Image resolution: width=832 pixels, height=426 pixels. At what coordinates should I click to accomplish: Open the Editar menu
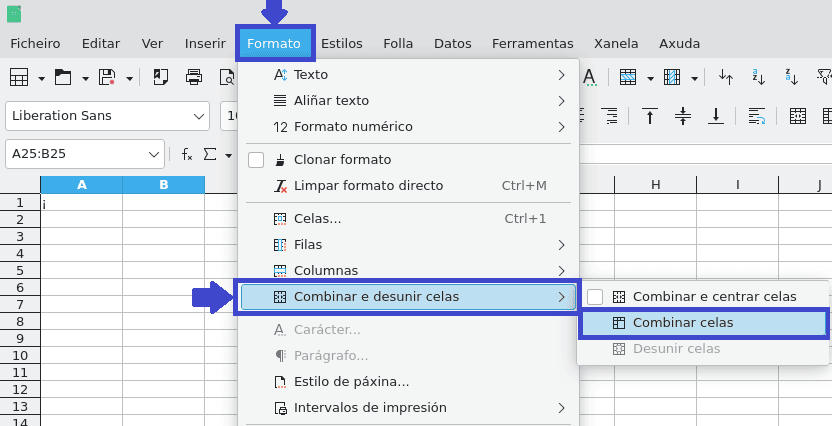point(101,44)
